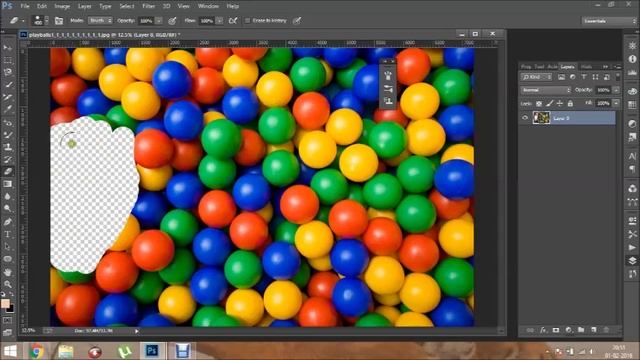
Task: Toggle Quick Mask mode
Action: point(7,321)
